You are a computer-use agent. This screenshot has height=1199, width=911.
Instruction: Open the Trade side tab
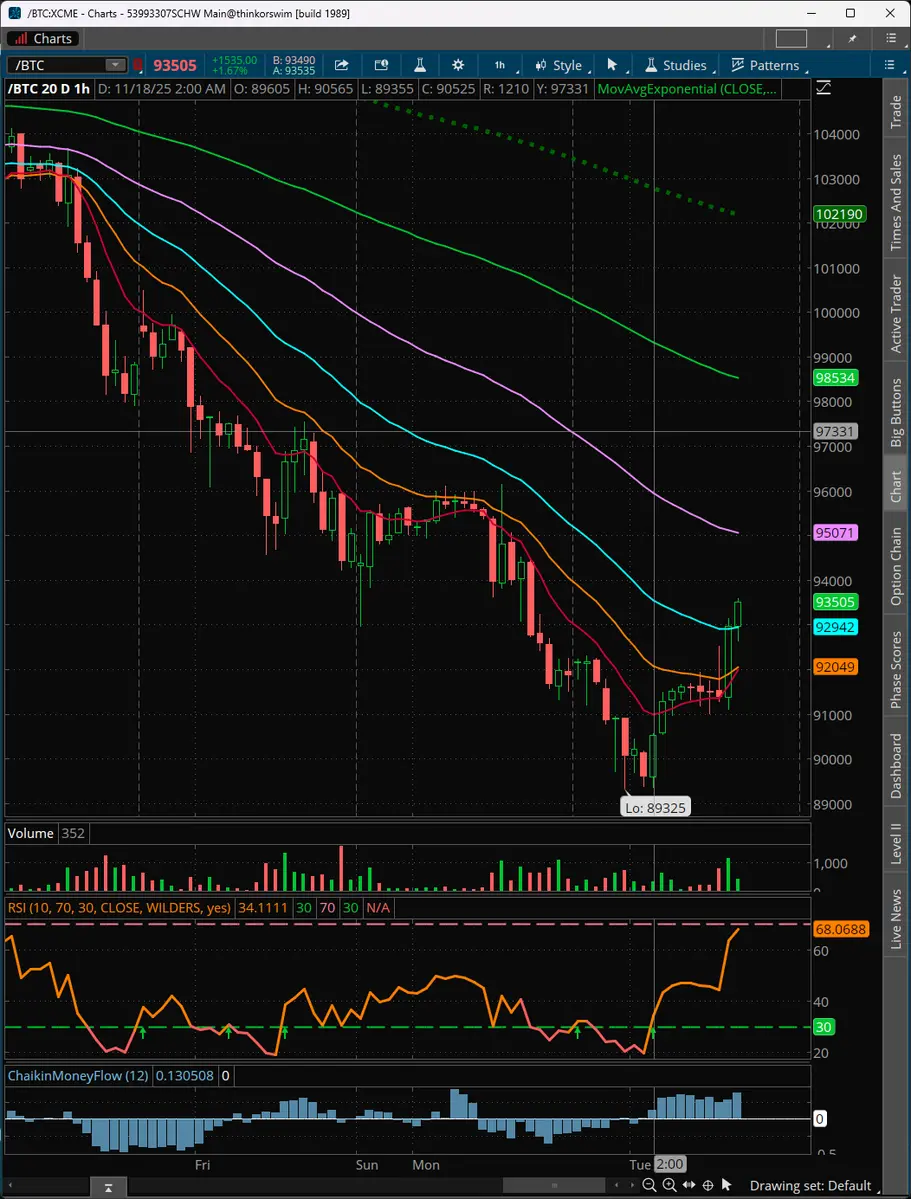pyautogui.click(x=896, y=112)
